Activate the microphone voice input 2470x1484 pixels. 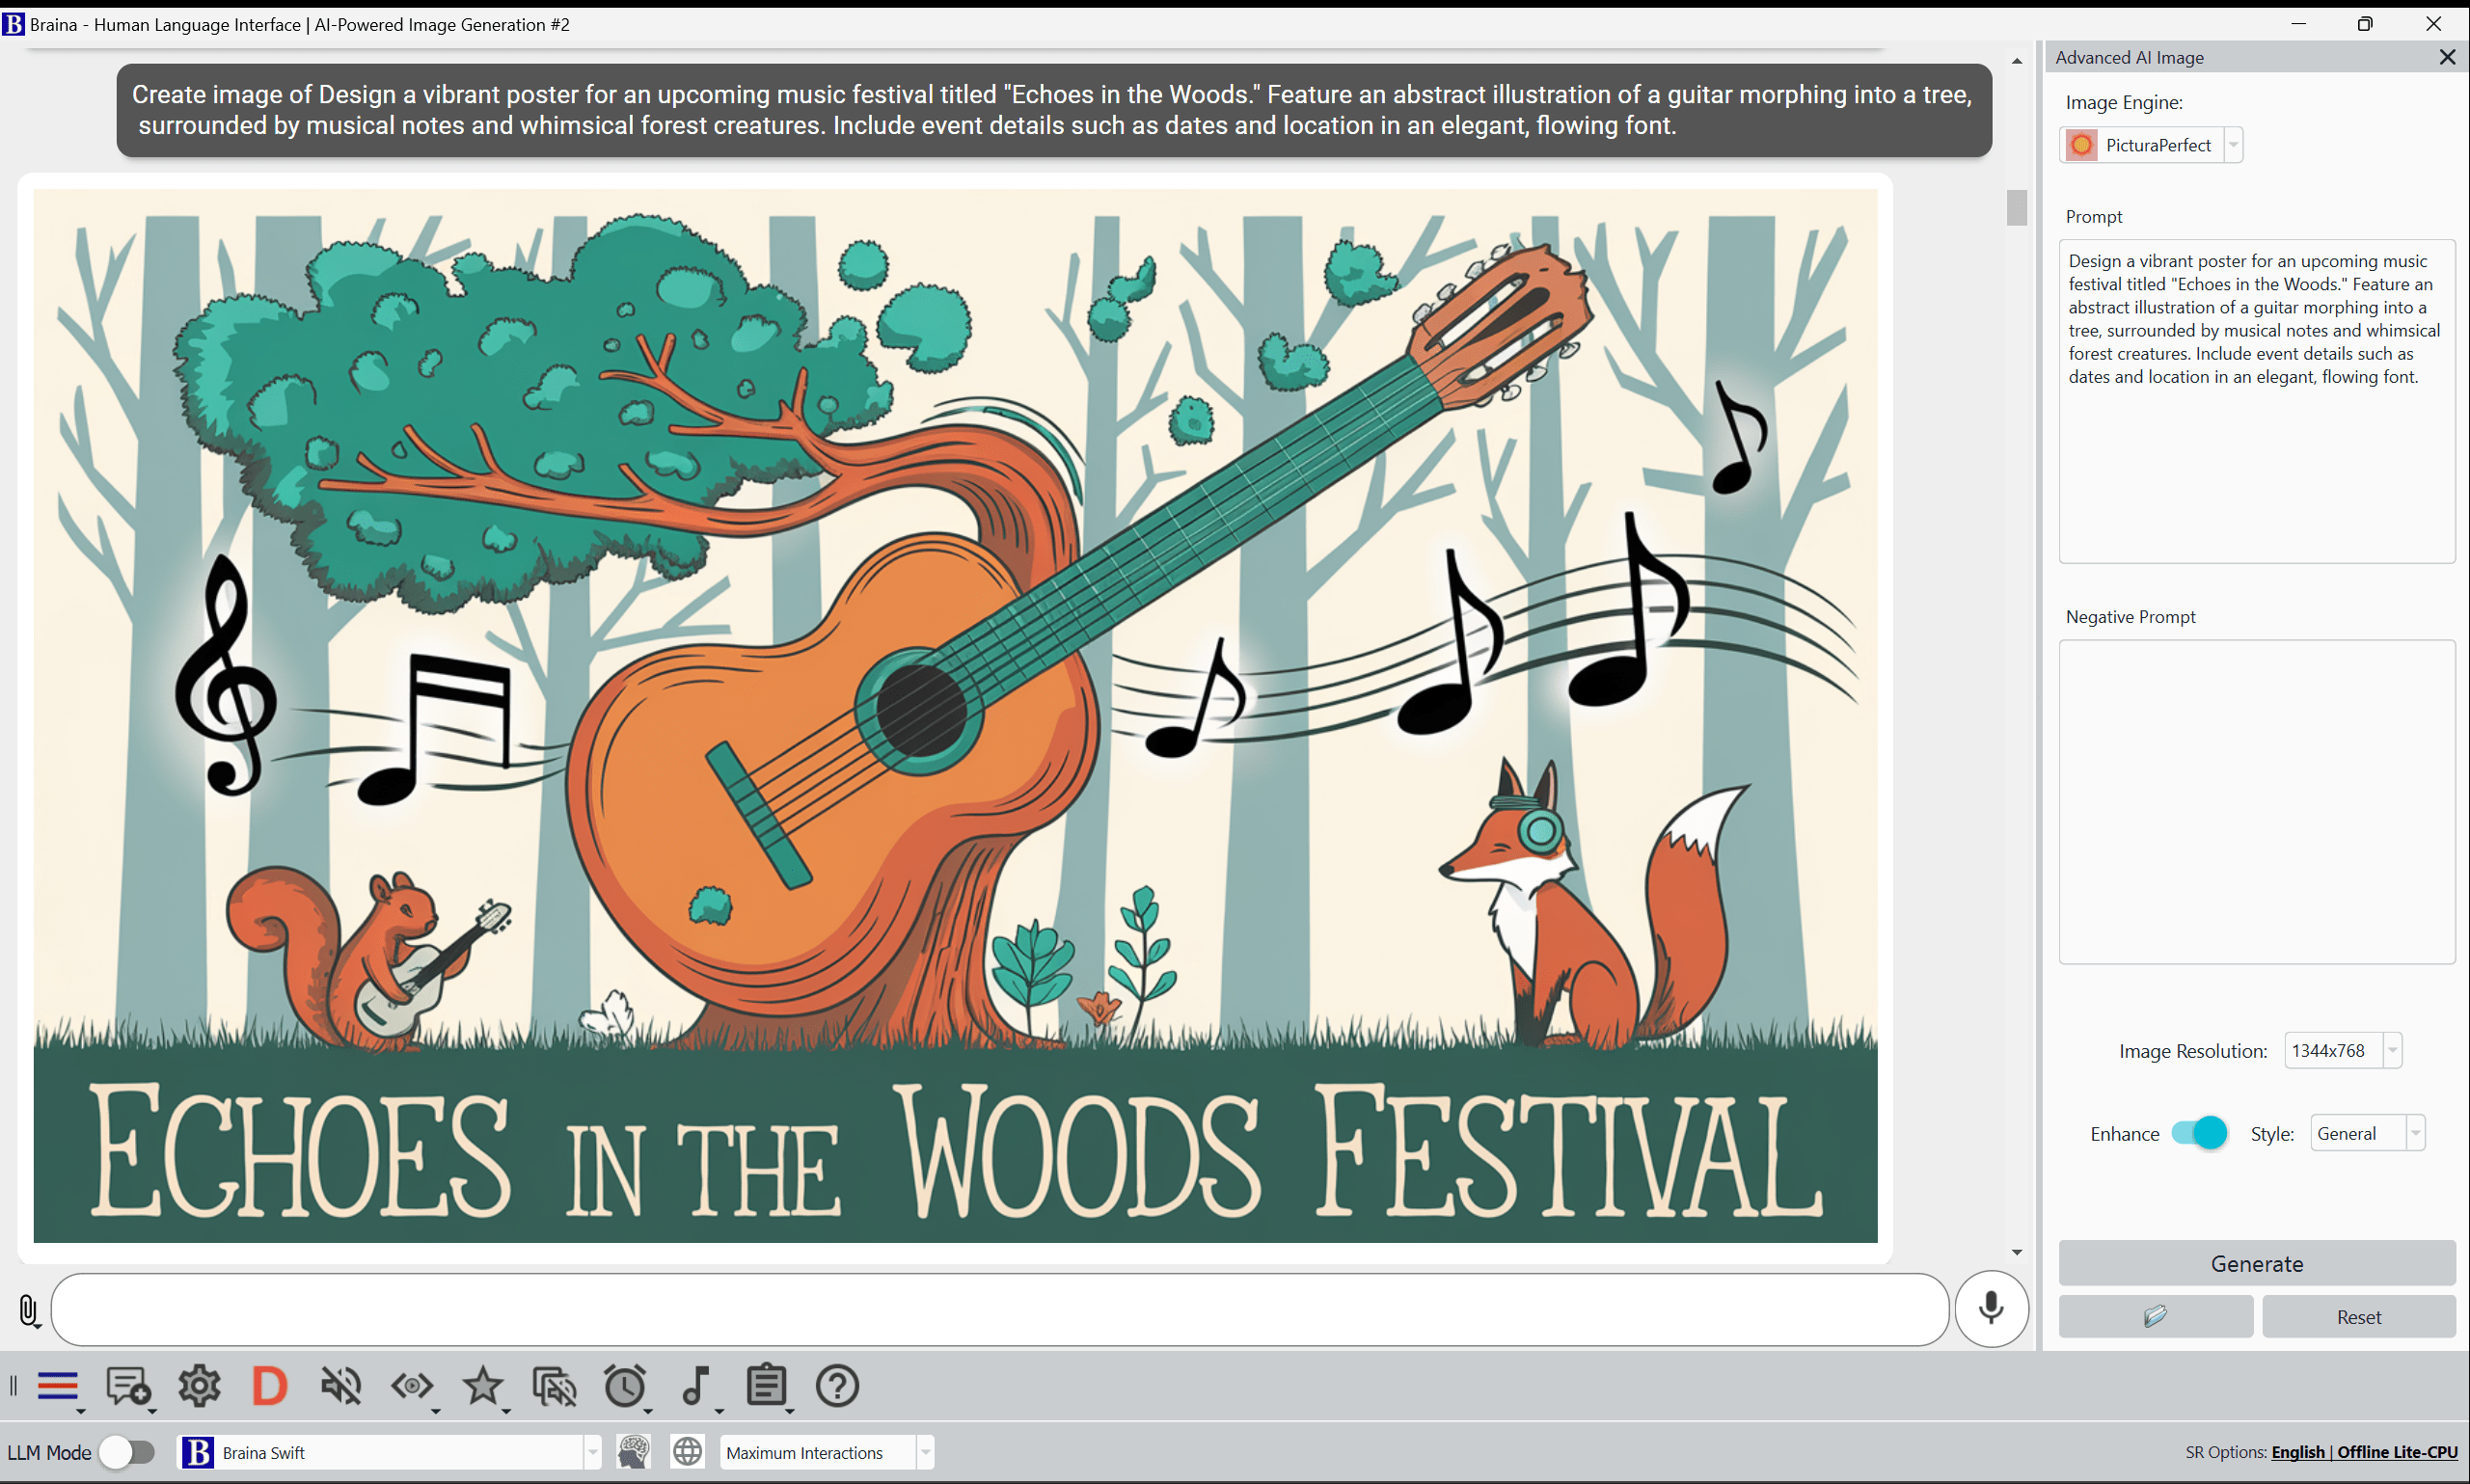(1992, 1309)
